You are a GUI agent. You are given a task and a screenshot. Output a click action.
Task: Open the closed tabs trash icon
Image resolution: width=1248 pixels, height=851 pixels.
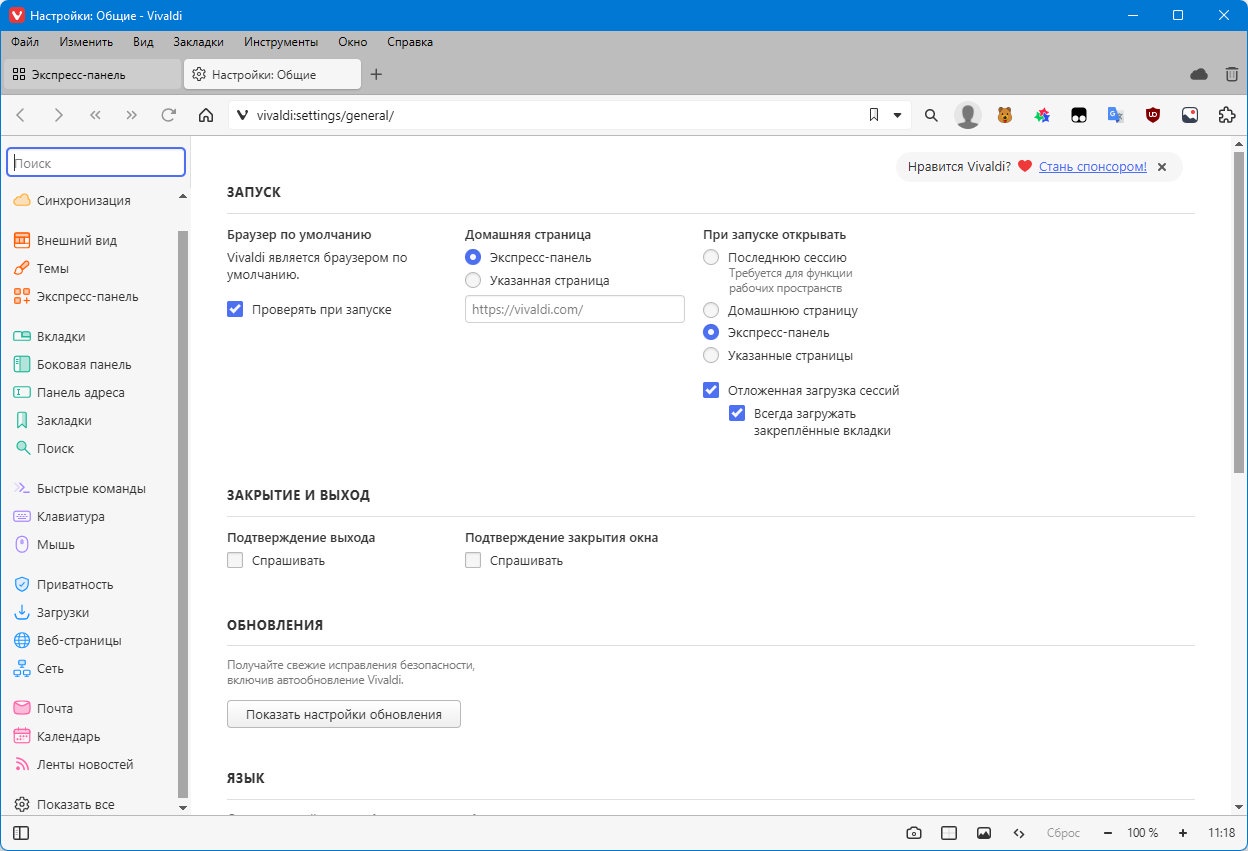point(1232,74)
